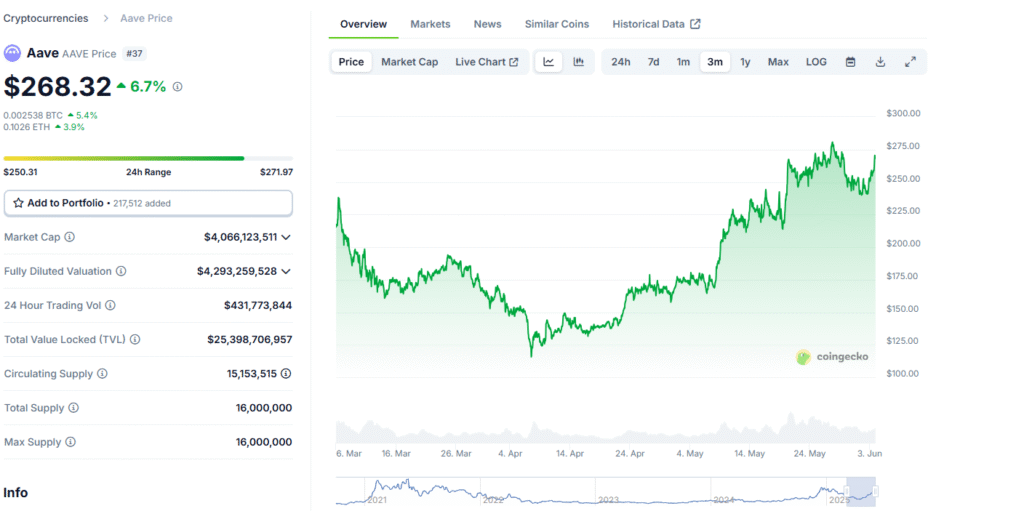Click the Add to Portfolio button
This screenshot has height=511, width=1024.
[x=148, y=203]
